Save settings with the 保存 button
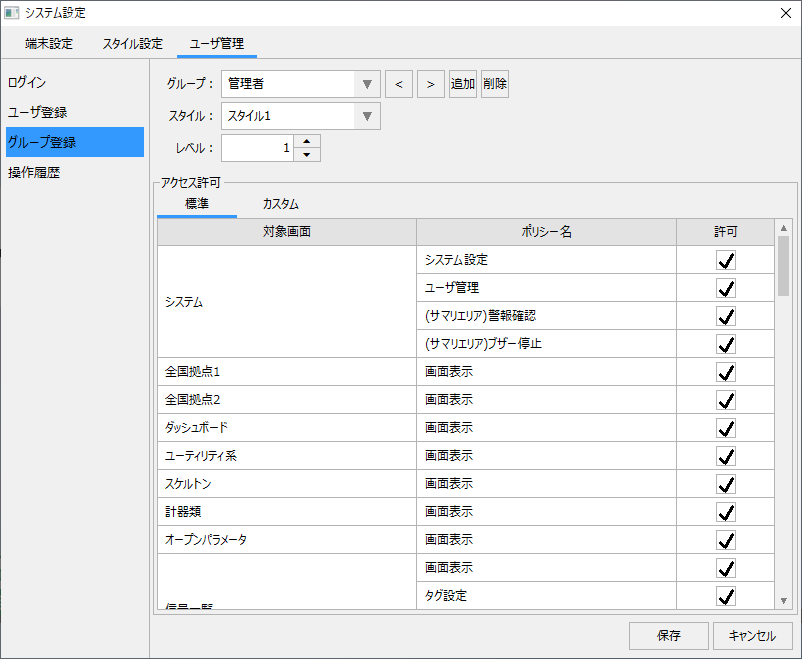The image size is (802, 659). (669, 635)
